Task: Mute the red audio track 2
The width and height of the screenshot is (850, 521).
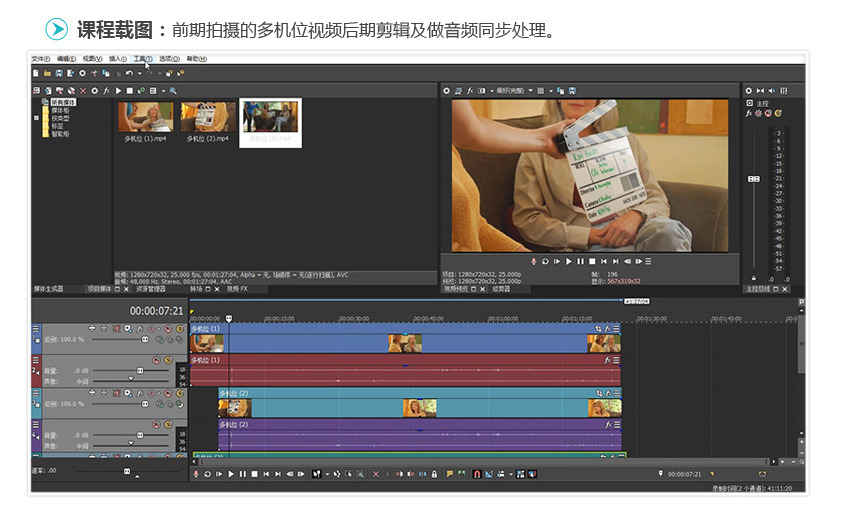Action: click(157, 360)
